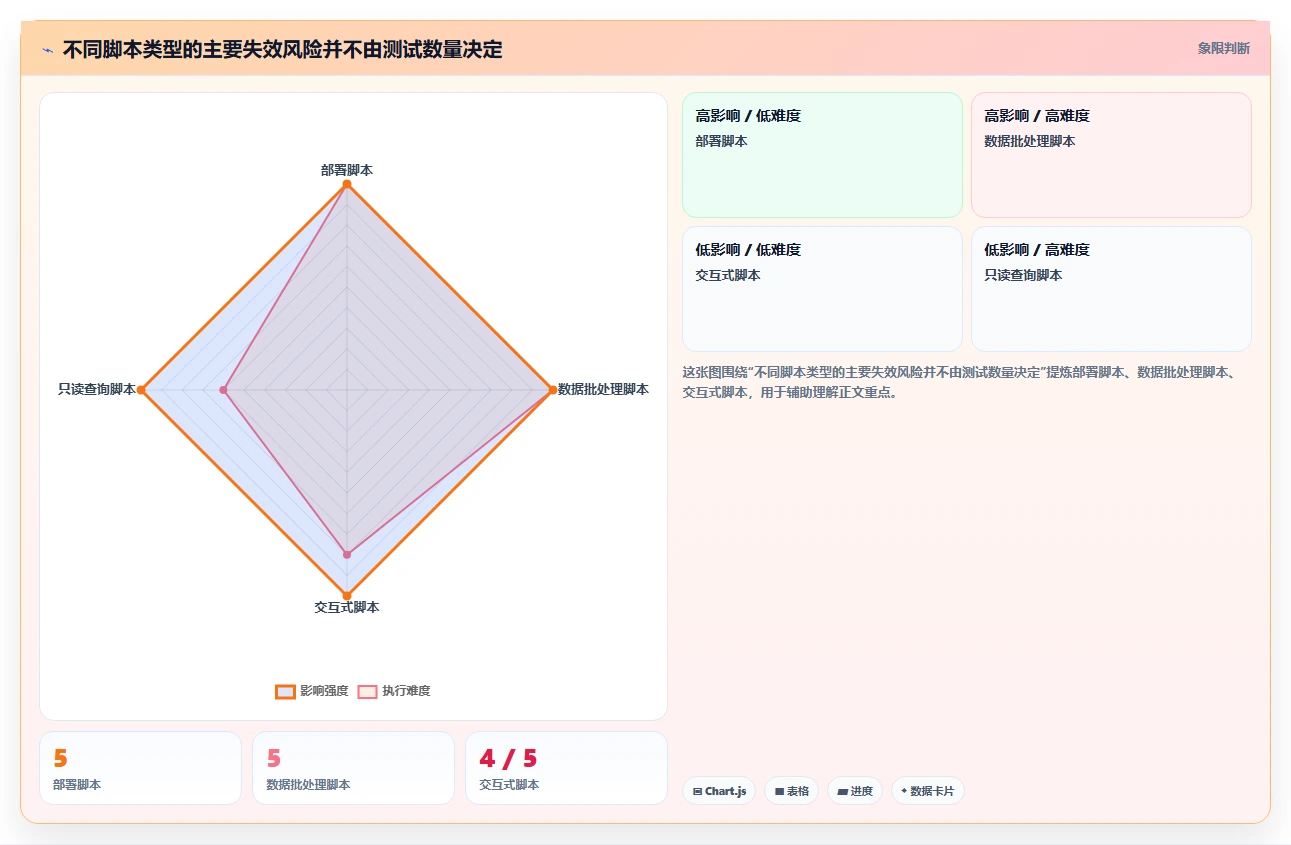Open the 高影响 / 低难度 quadrant card
The height and width of the screenshot is (845, 1291).
pos(822,155)
